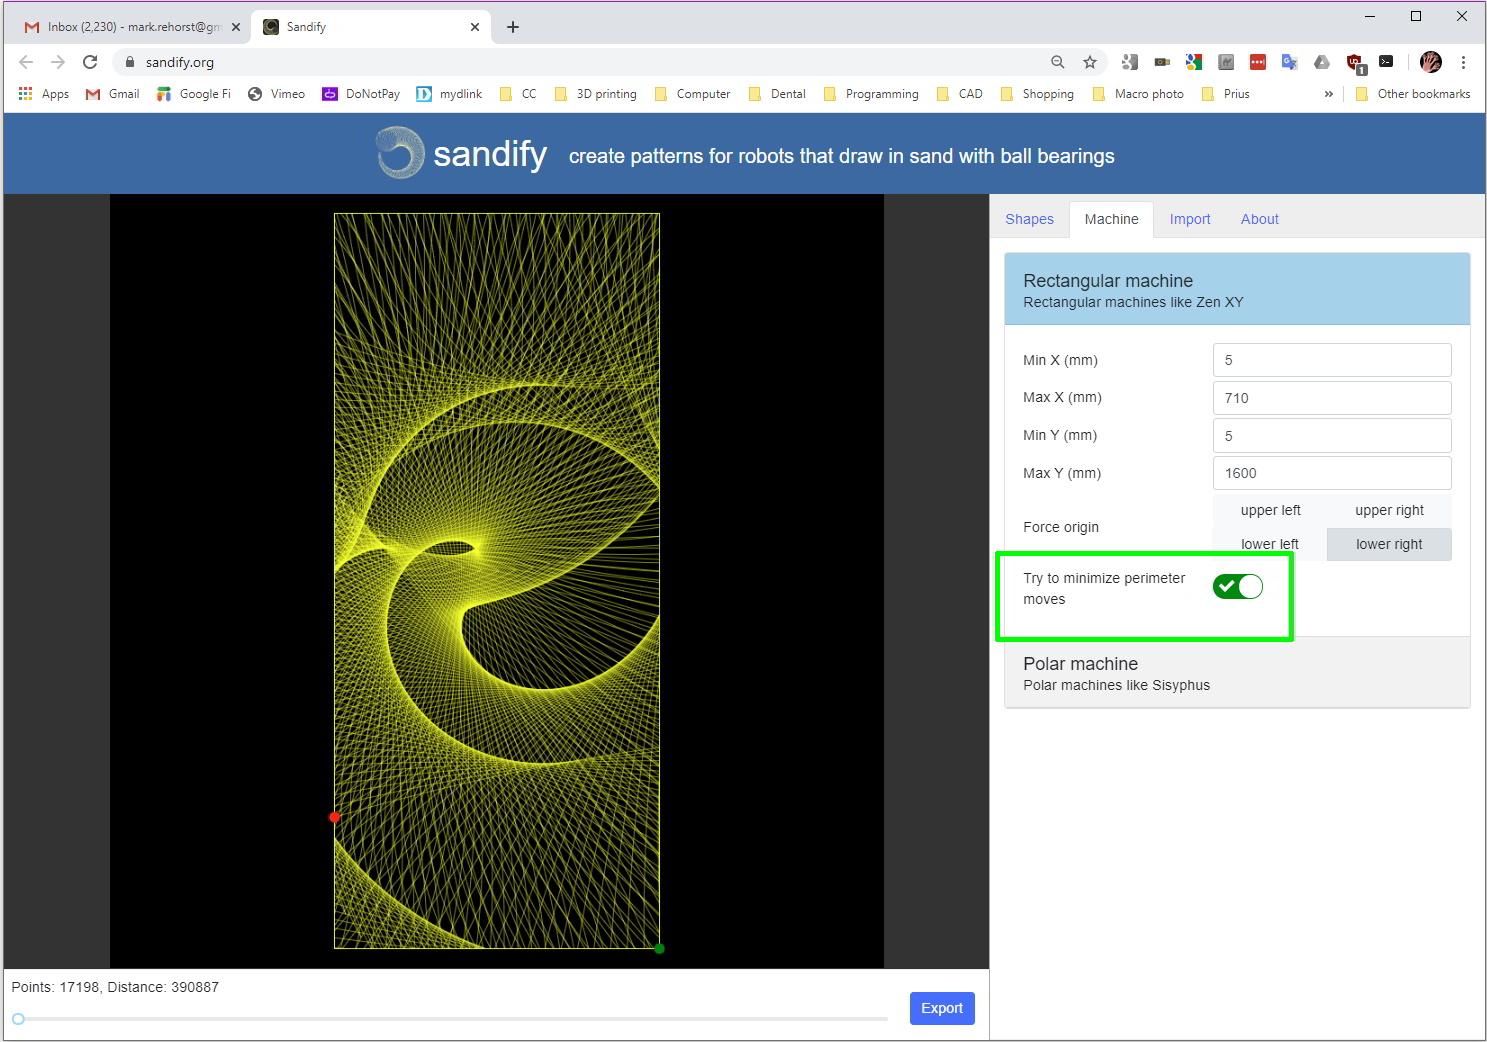
Task: Open the Google Translate extension icon
Action: [1290, 62]
